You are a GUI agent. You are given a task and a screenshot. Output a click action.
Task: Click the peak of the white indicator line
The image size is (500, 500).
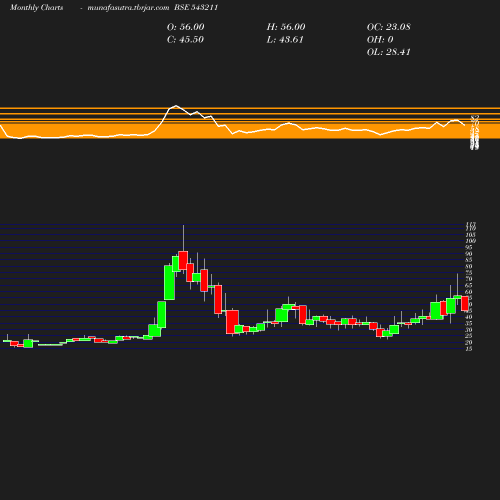pyautogui.click(x=176, y=106)
